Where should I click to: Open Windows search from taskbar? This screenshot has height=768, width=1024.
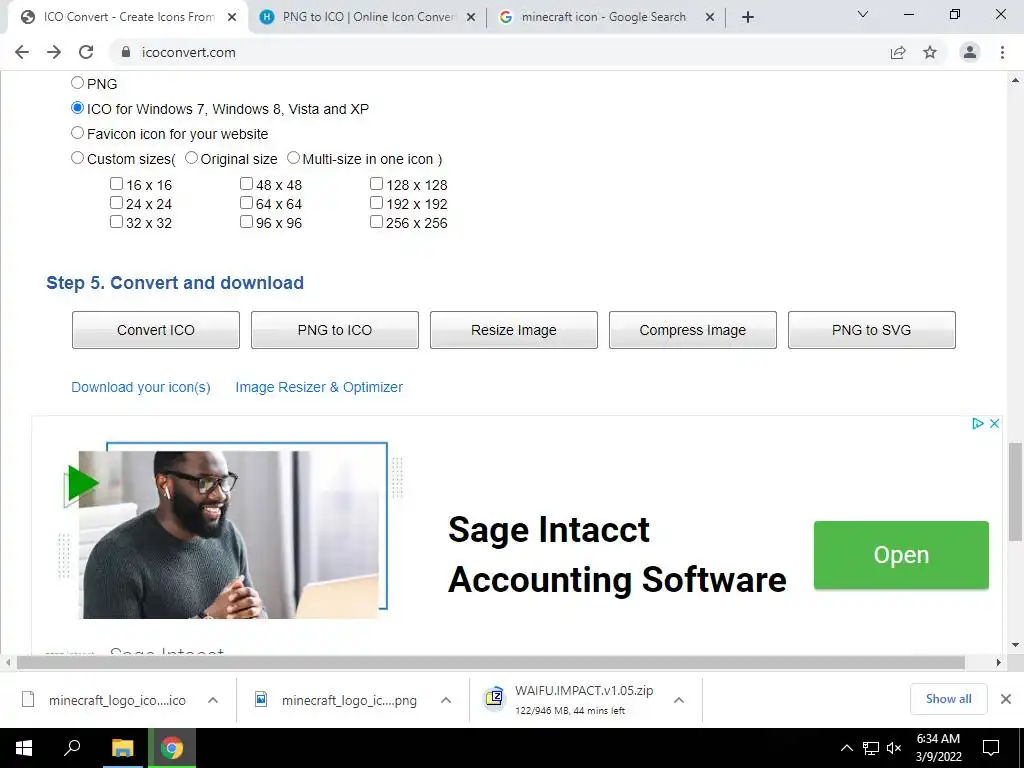[72, 748]
